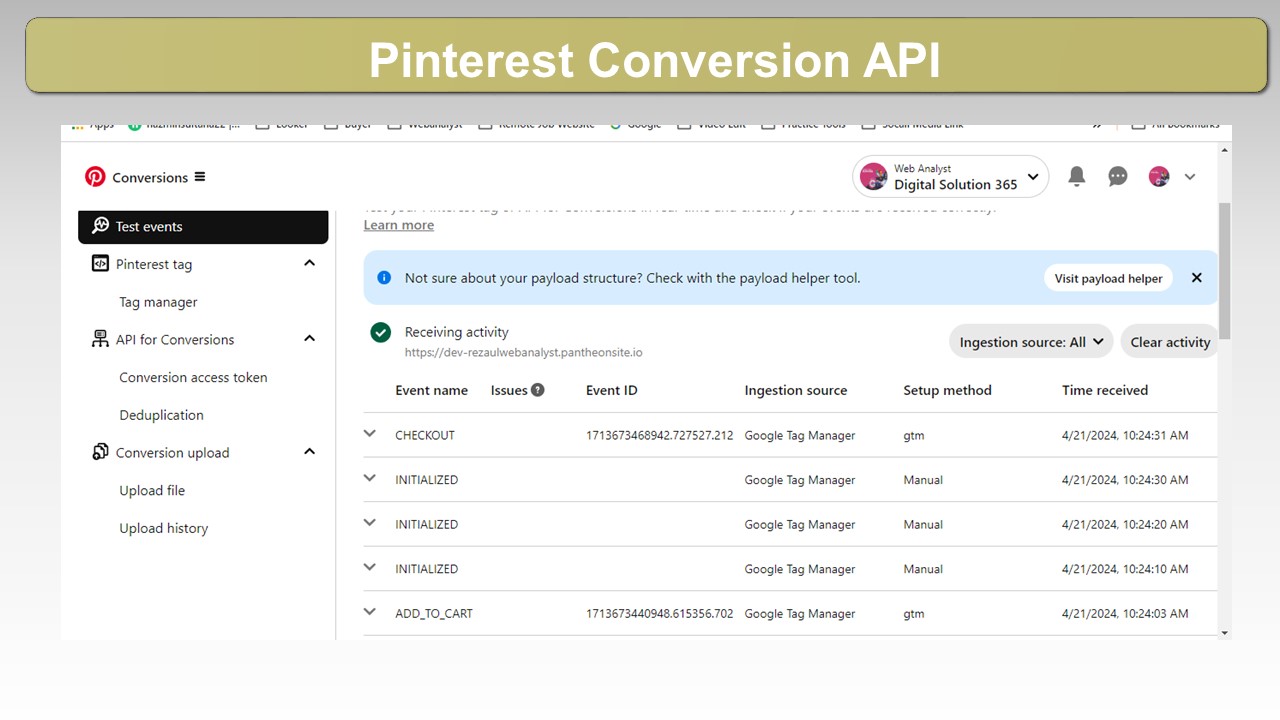This screenshot has width=1280, height=720.
Task: Click the scrollbar up arrow
Action: pyautogui.click(x=1225, y=150)
